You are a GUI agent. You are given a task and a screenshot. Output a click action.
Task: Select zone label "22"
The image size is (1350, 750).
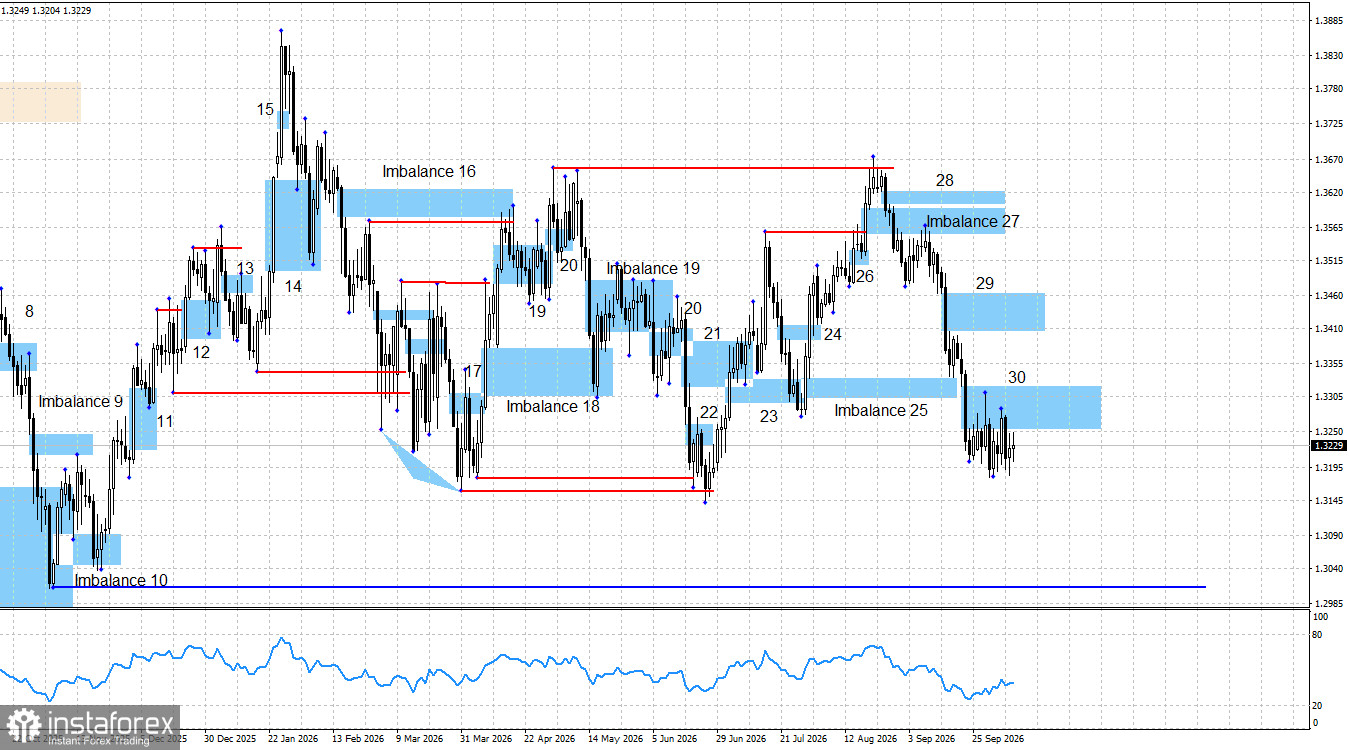tap(709, 412)
